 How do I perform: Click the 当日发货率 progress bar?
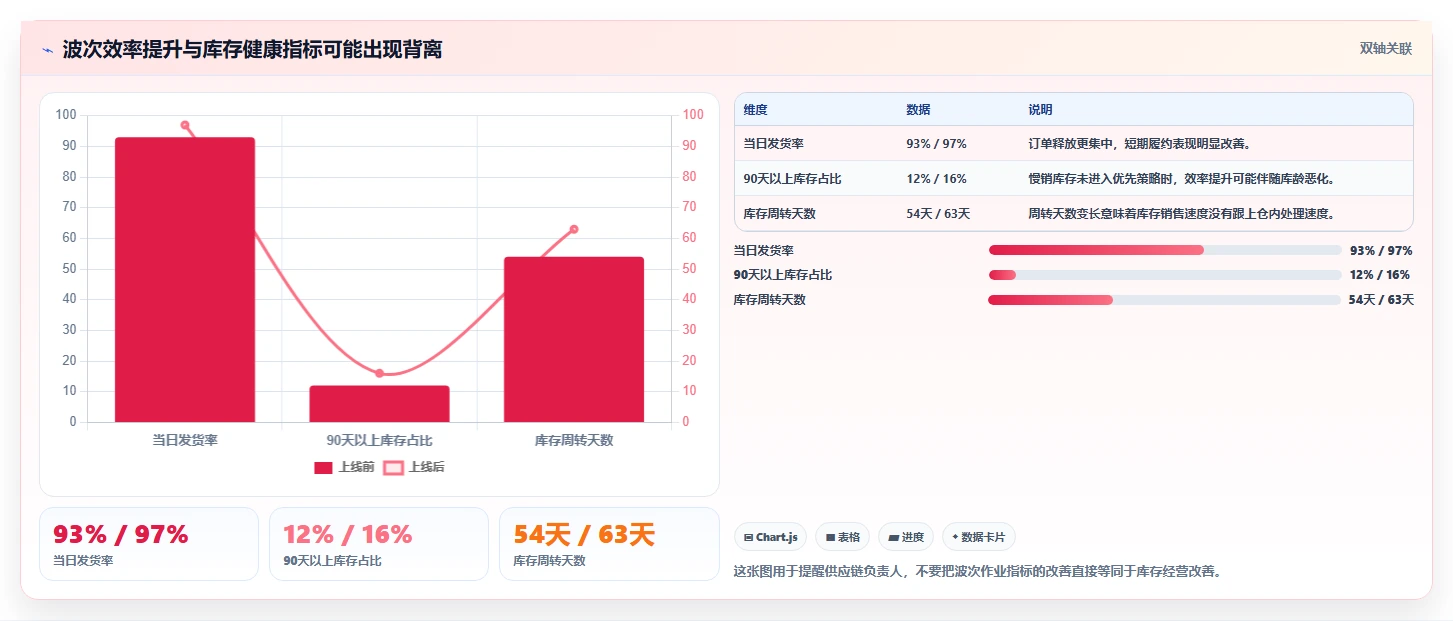click(x=1164, y=250)
